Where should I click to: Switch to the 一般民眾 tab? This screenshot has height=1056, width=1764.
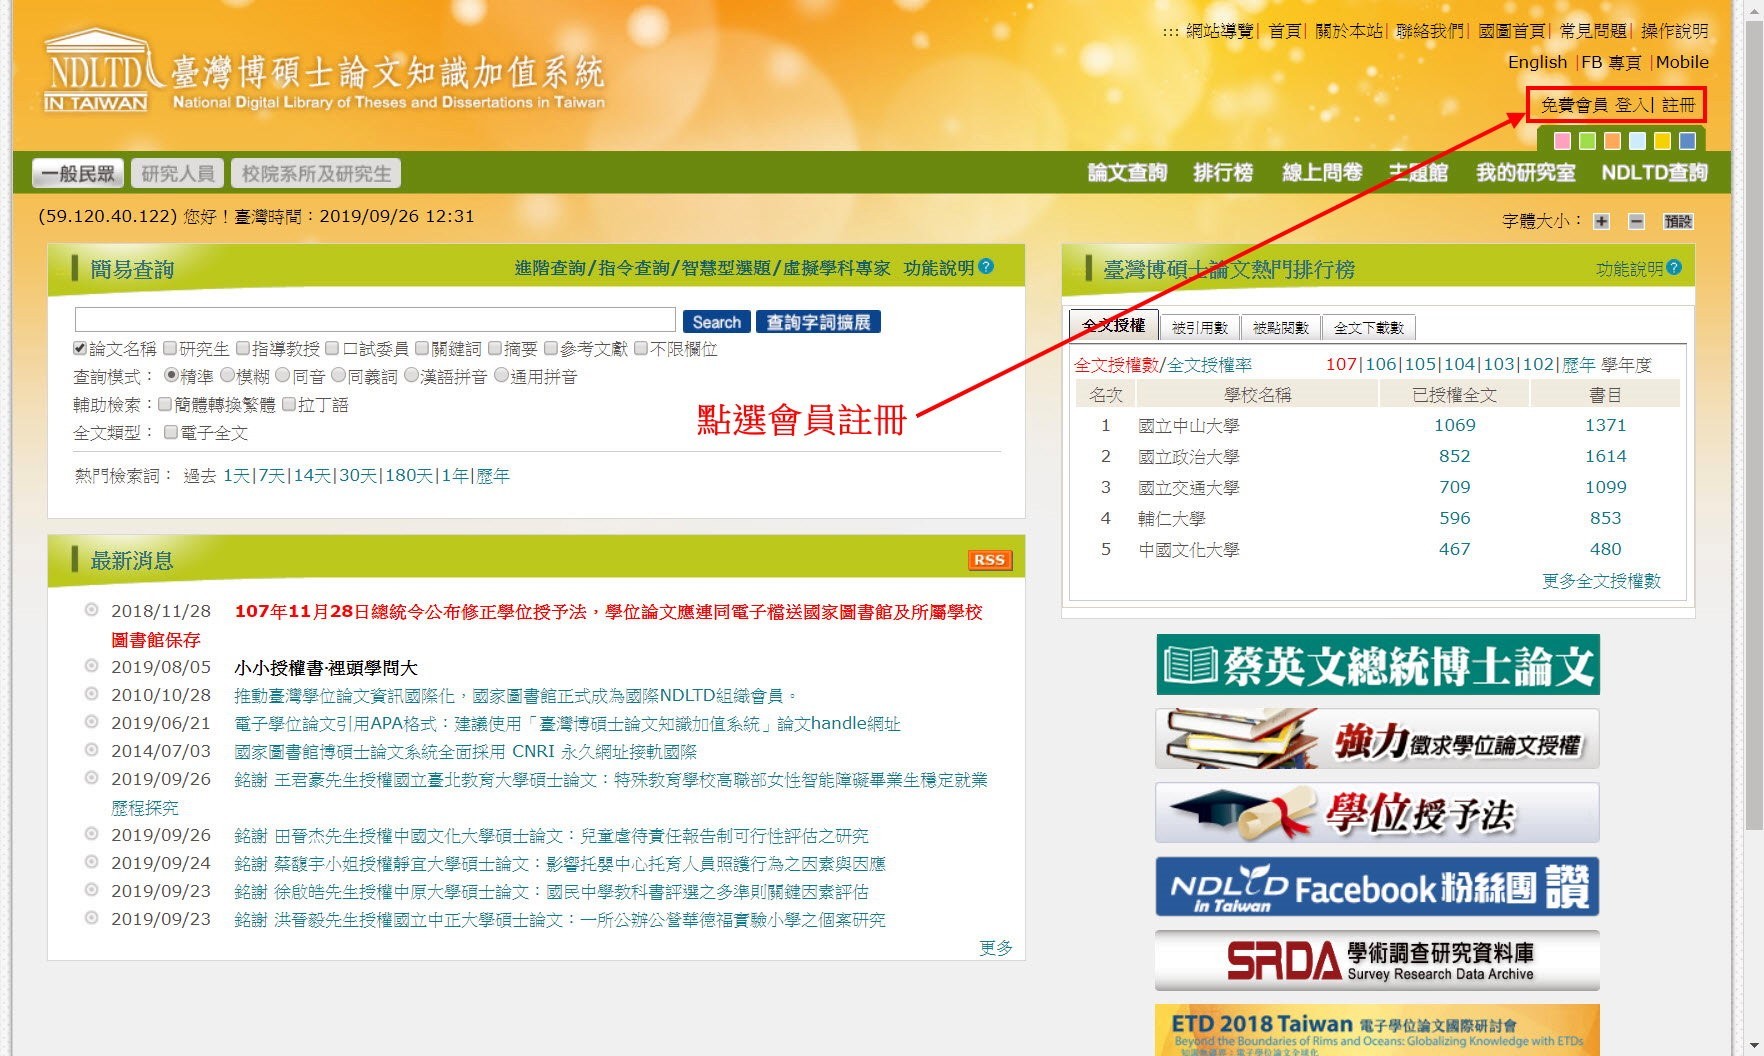tap(78, 173)
